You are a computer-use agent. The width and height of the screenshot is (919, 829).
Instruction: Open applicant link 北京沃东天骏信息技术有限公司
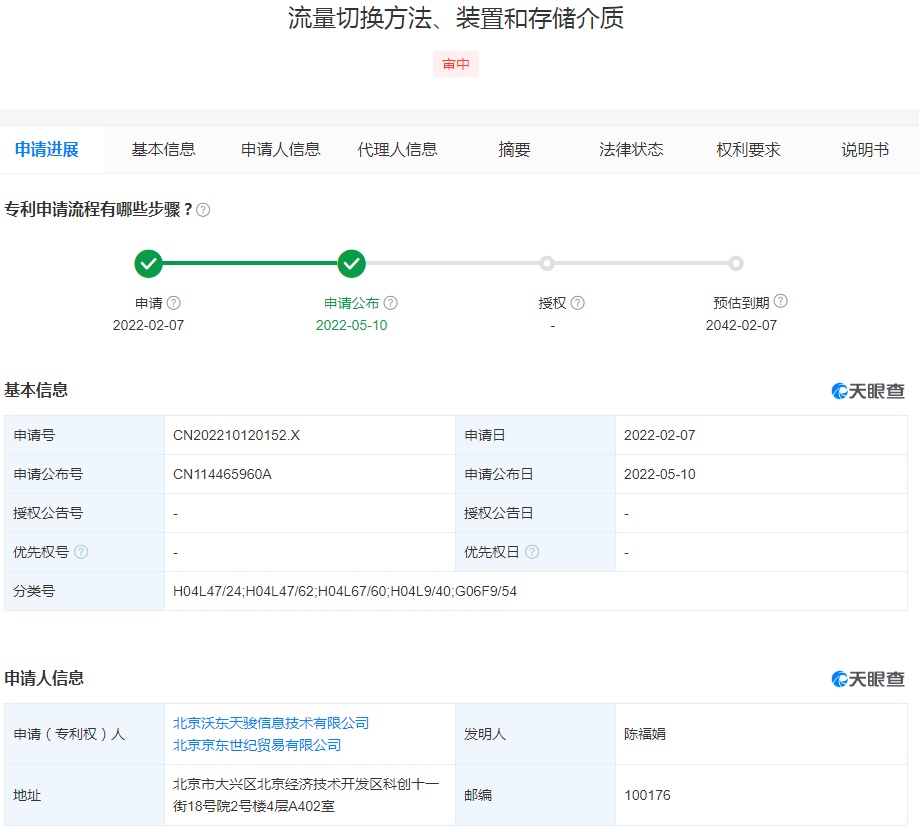point(271,723)
